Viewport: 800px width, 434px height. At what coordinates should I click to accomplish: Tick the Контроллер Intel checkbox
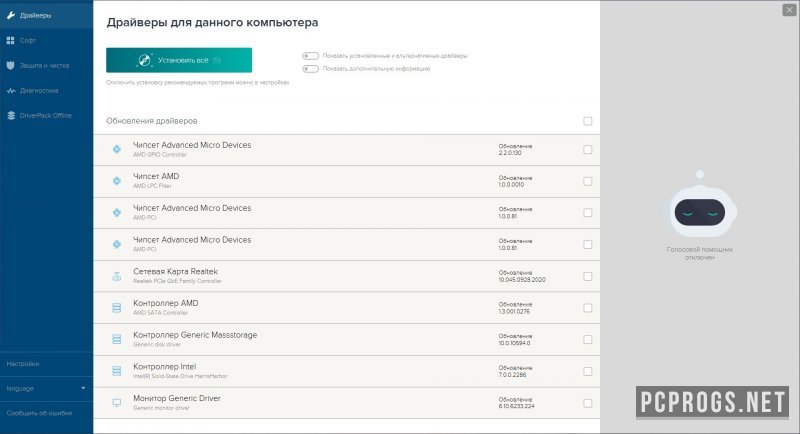tap(588, 371)
